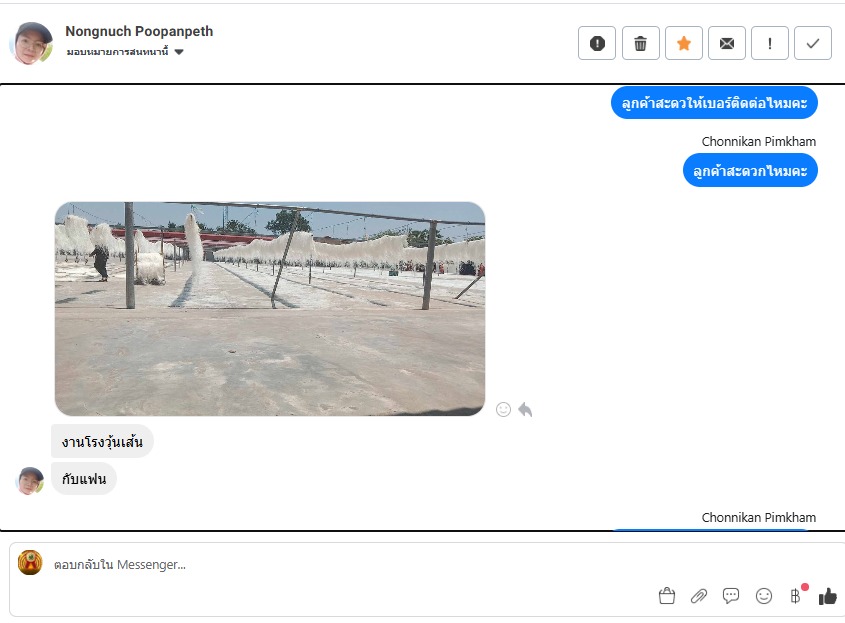Open the noodle factory photo
Viewport: 845px width, 623px height.
[x=270, y=309]
